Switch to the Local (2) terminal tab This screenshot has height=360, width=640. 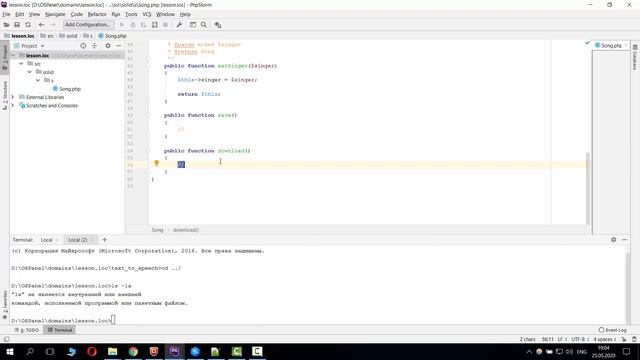point(78,240)
